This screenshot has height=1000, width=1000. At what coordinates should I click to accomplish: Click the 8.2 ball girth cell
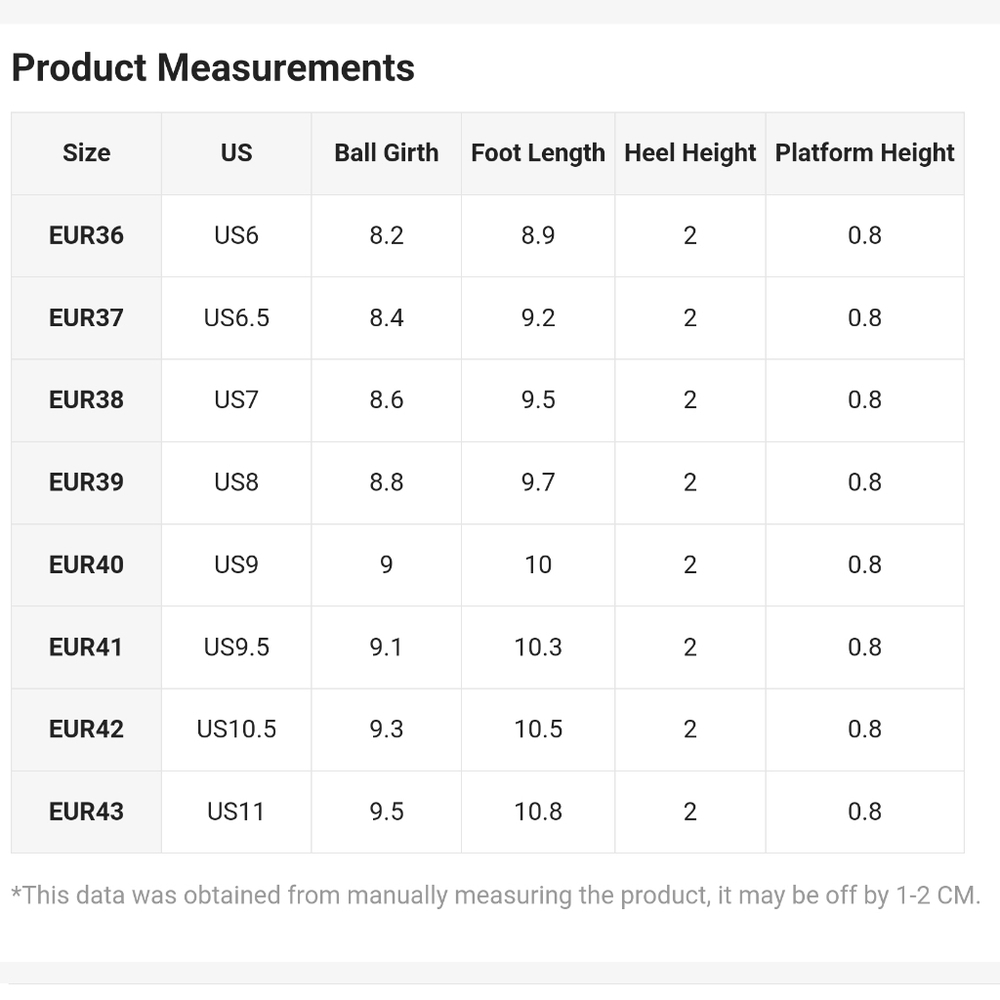[386, 235]
